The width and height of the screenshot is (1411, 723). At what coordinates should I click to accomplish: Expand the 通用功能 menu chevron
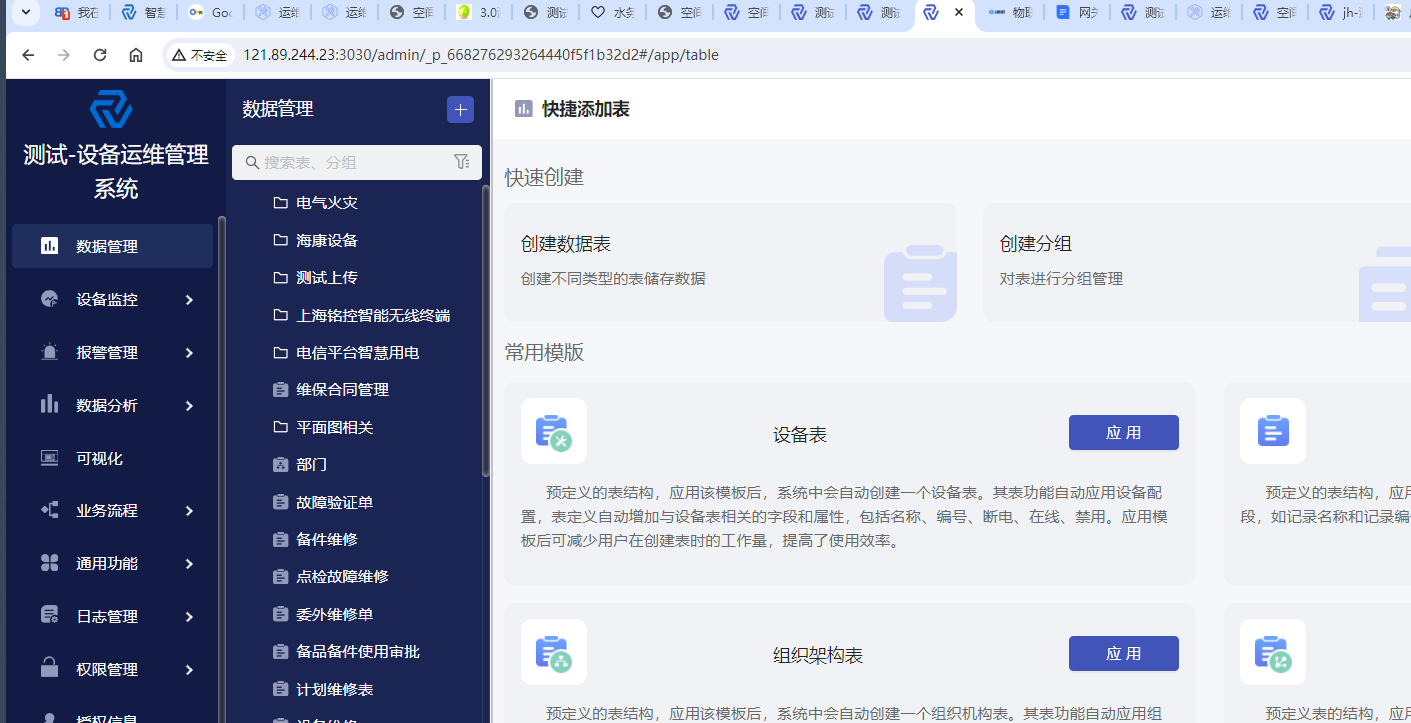click(189, 564)
